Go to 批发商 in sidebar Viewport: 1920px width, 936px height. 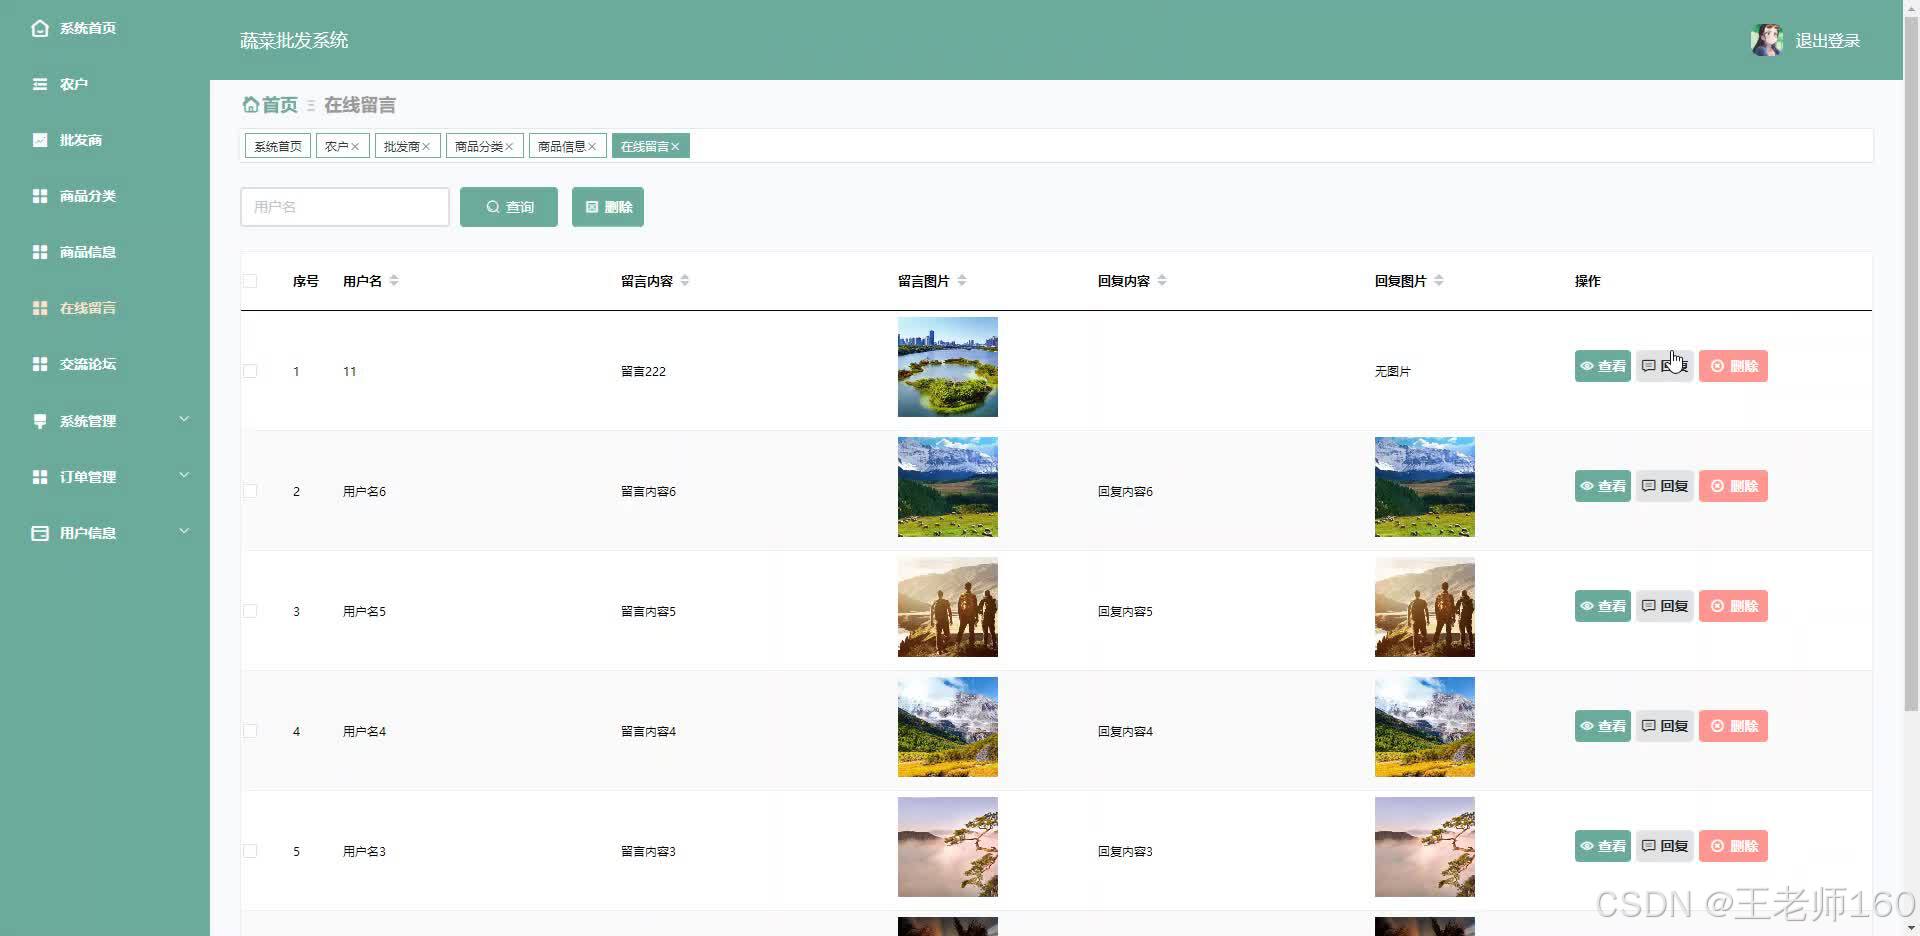pos(80,140)
